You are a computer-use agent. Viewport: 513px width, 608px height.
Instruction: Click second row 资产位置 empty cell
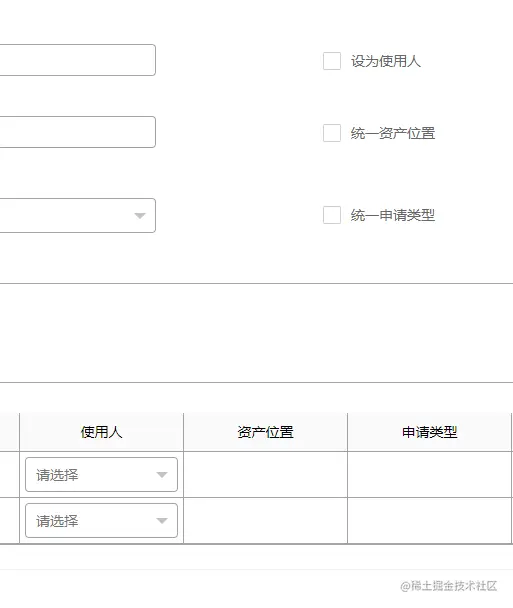pyautogui.click(x=266, y=520)
